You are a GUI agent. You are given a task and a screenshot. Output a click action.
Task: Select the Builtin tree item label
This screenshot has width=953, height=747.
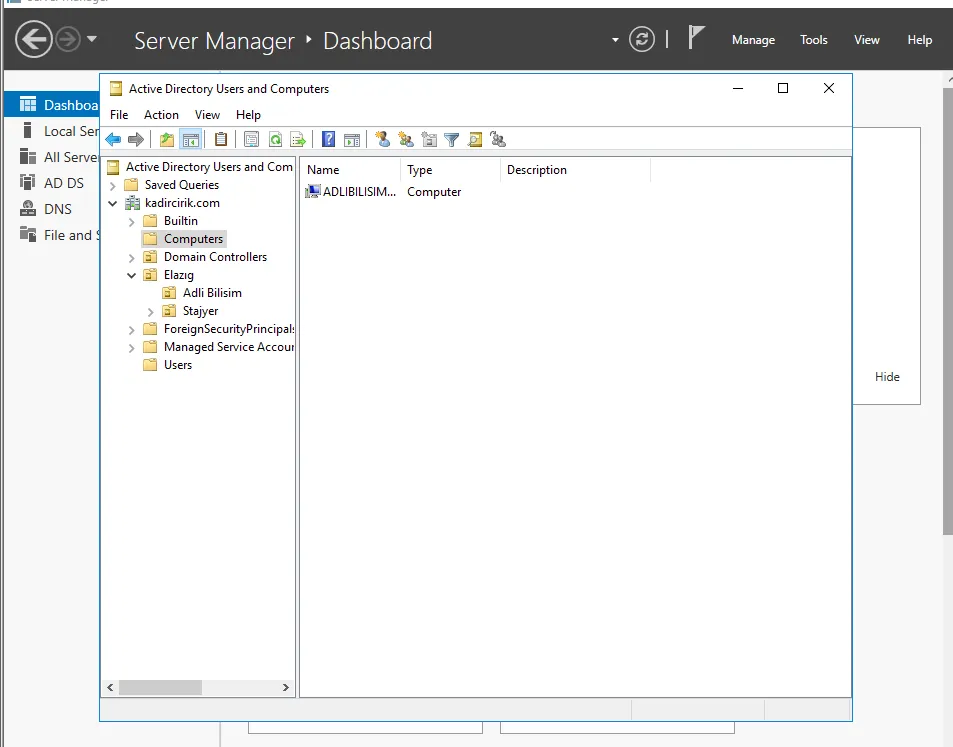tap(181, 221)
